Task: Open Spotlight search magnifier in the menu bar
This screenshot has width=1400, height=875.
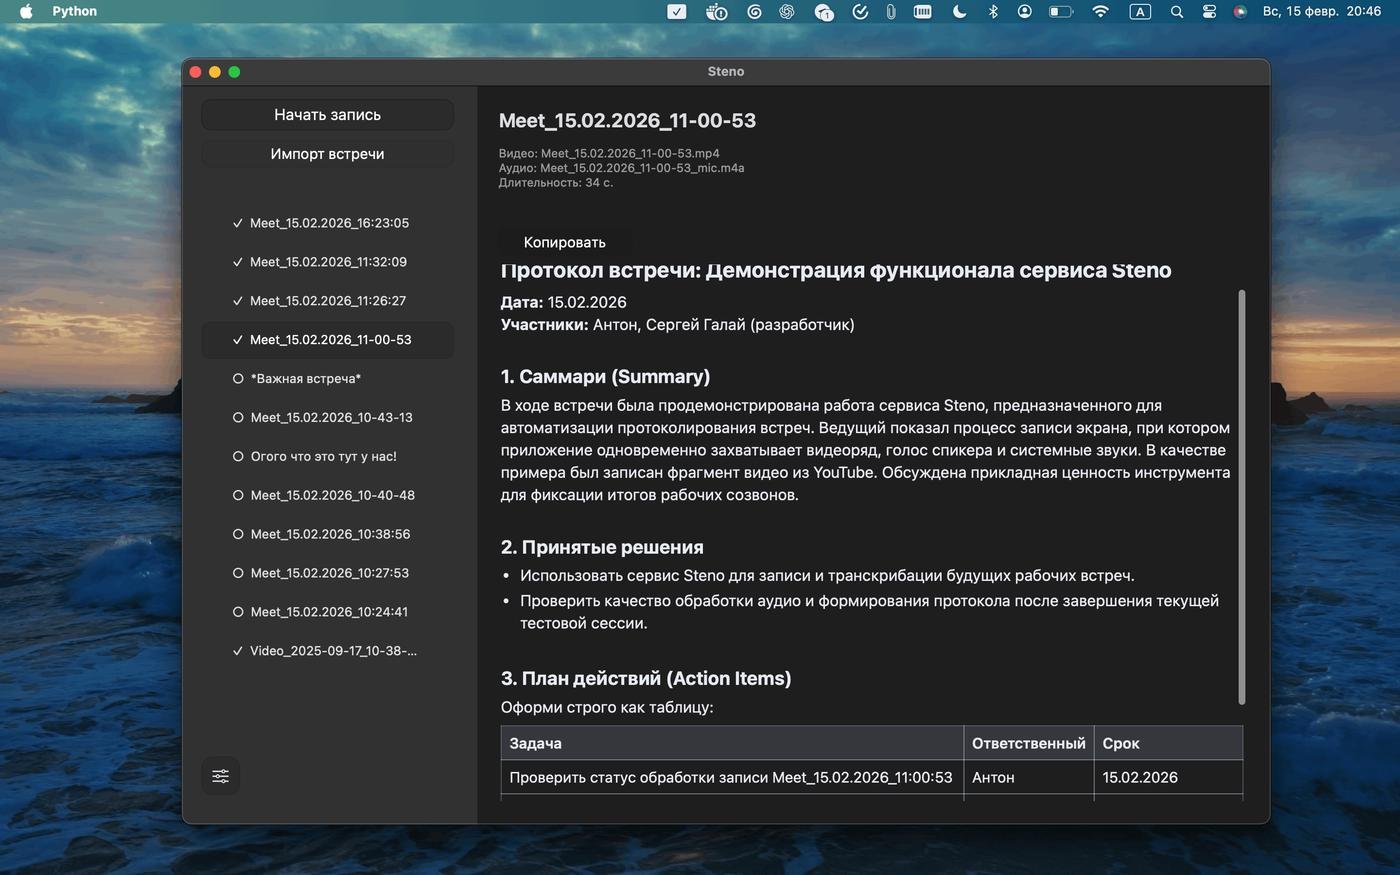Action: click(x=1177, y=12)
